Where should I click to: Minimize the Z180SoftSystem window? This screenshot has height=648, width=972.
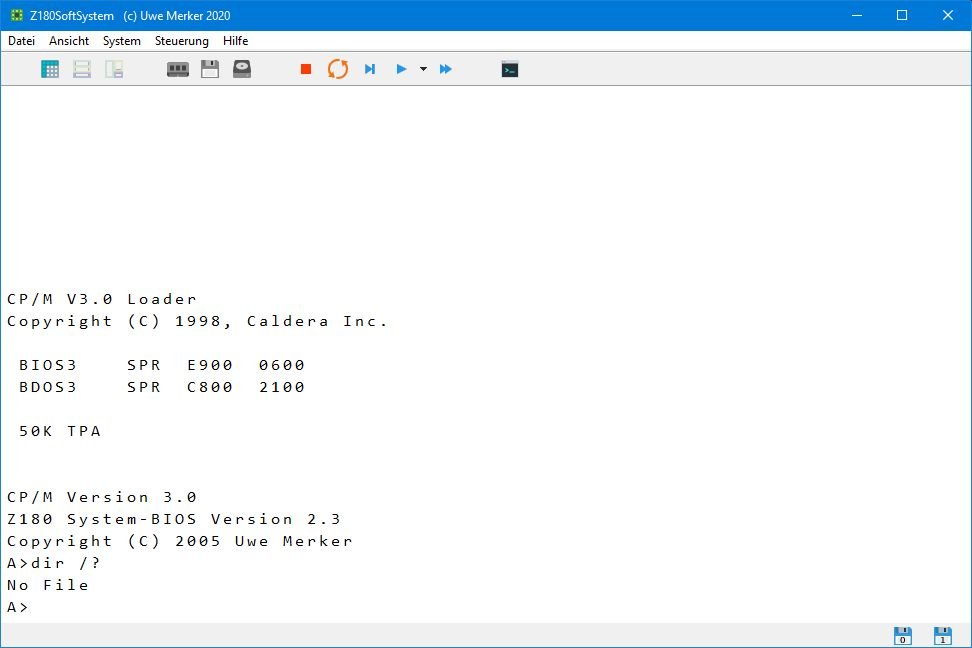pos(857,15)
